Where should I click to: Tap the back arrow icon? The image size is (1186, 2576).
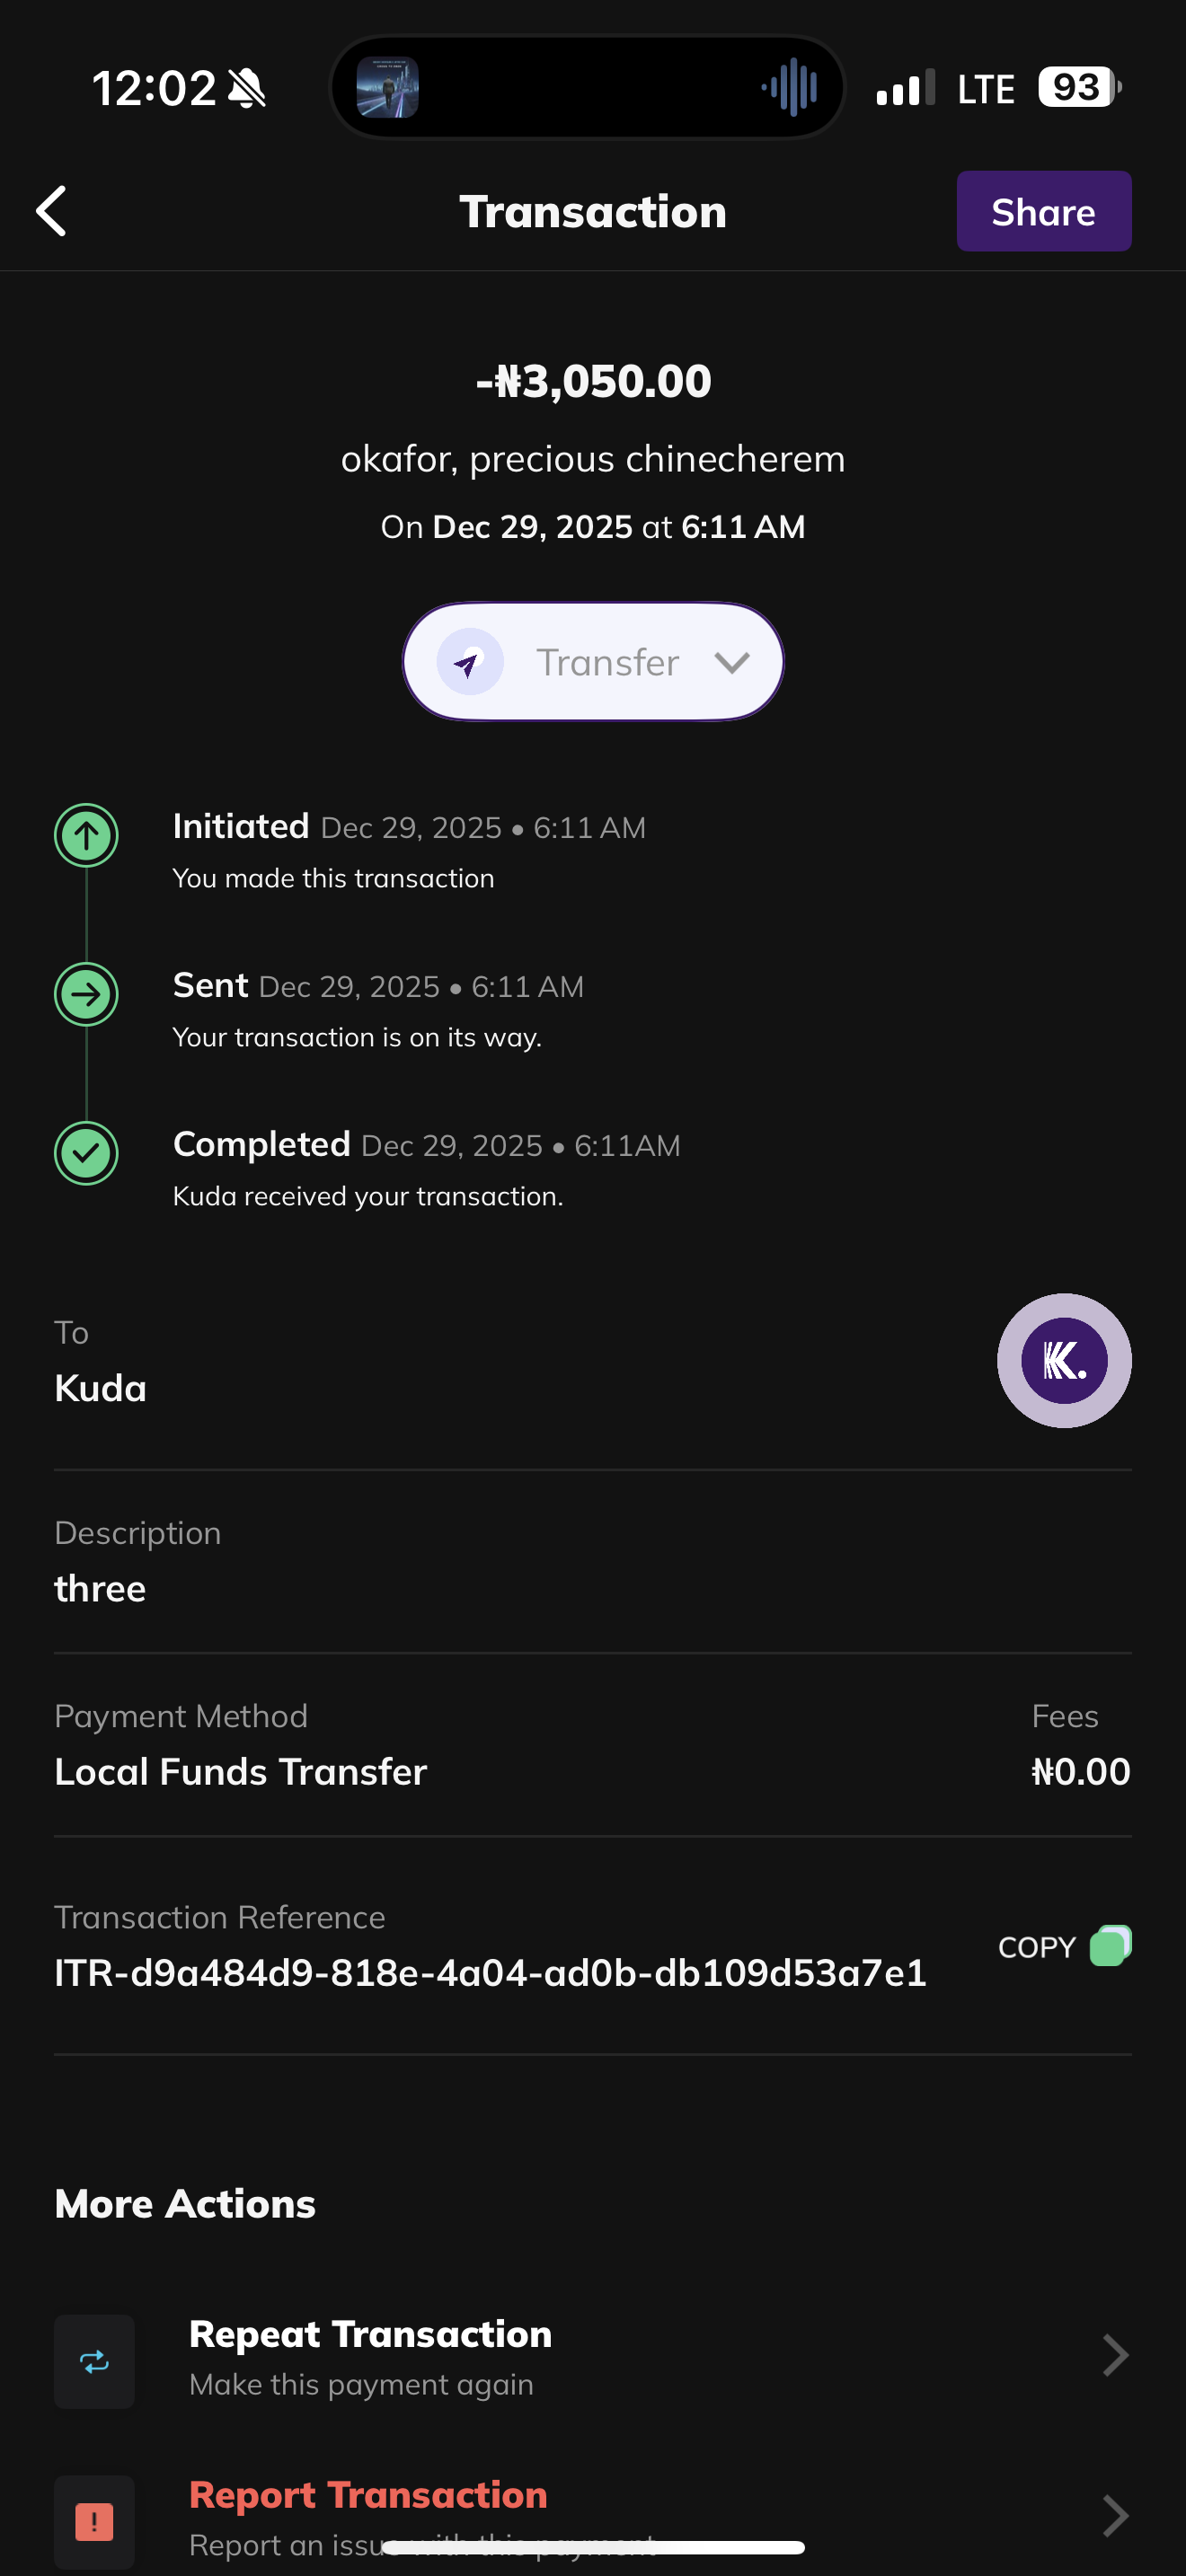[x=52, y=211]
